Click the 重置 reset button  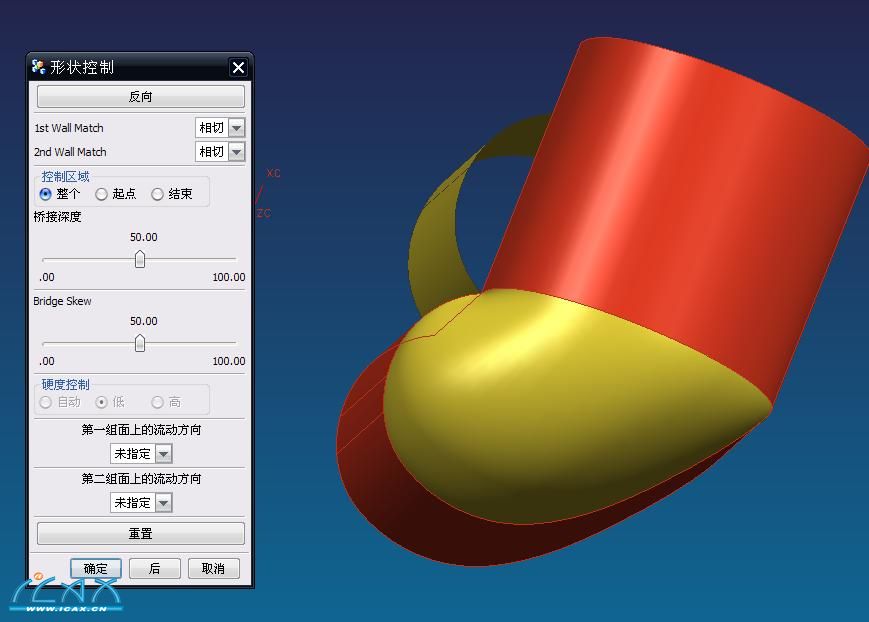tap(141, 534)
